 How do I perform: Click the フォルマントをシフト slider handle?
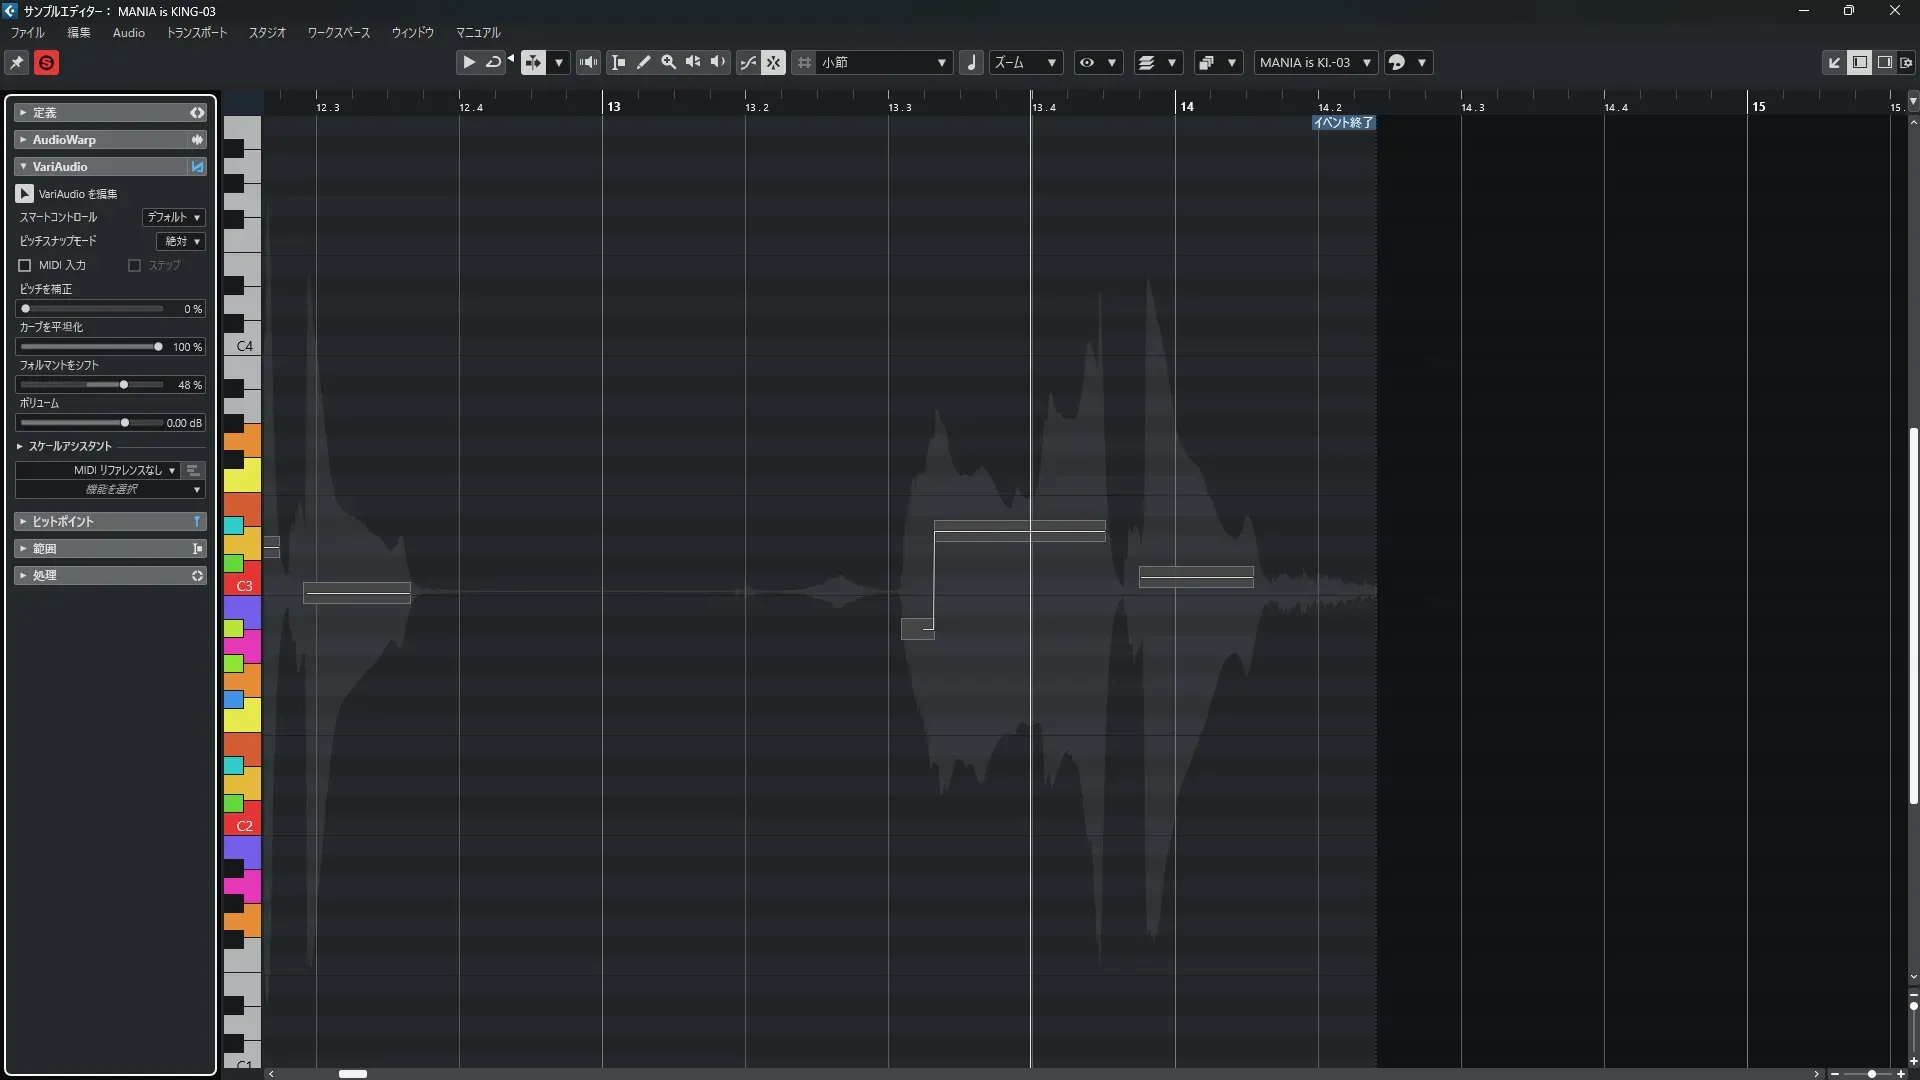[124, 385]
